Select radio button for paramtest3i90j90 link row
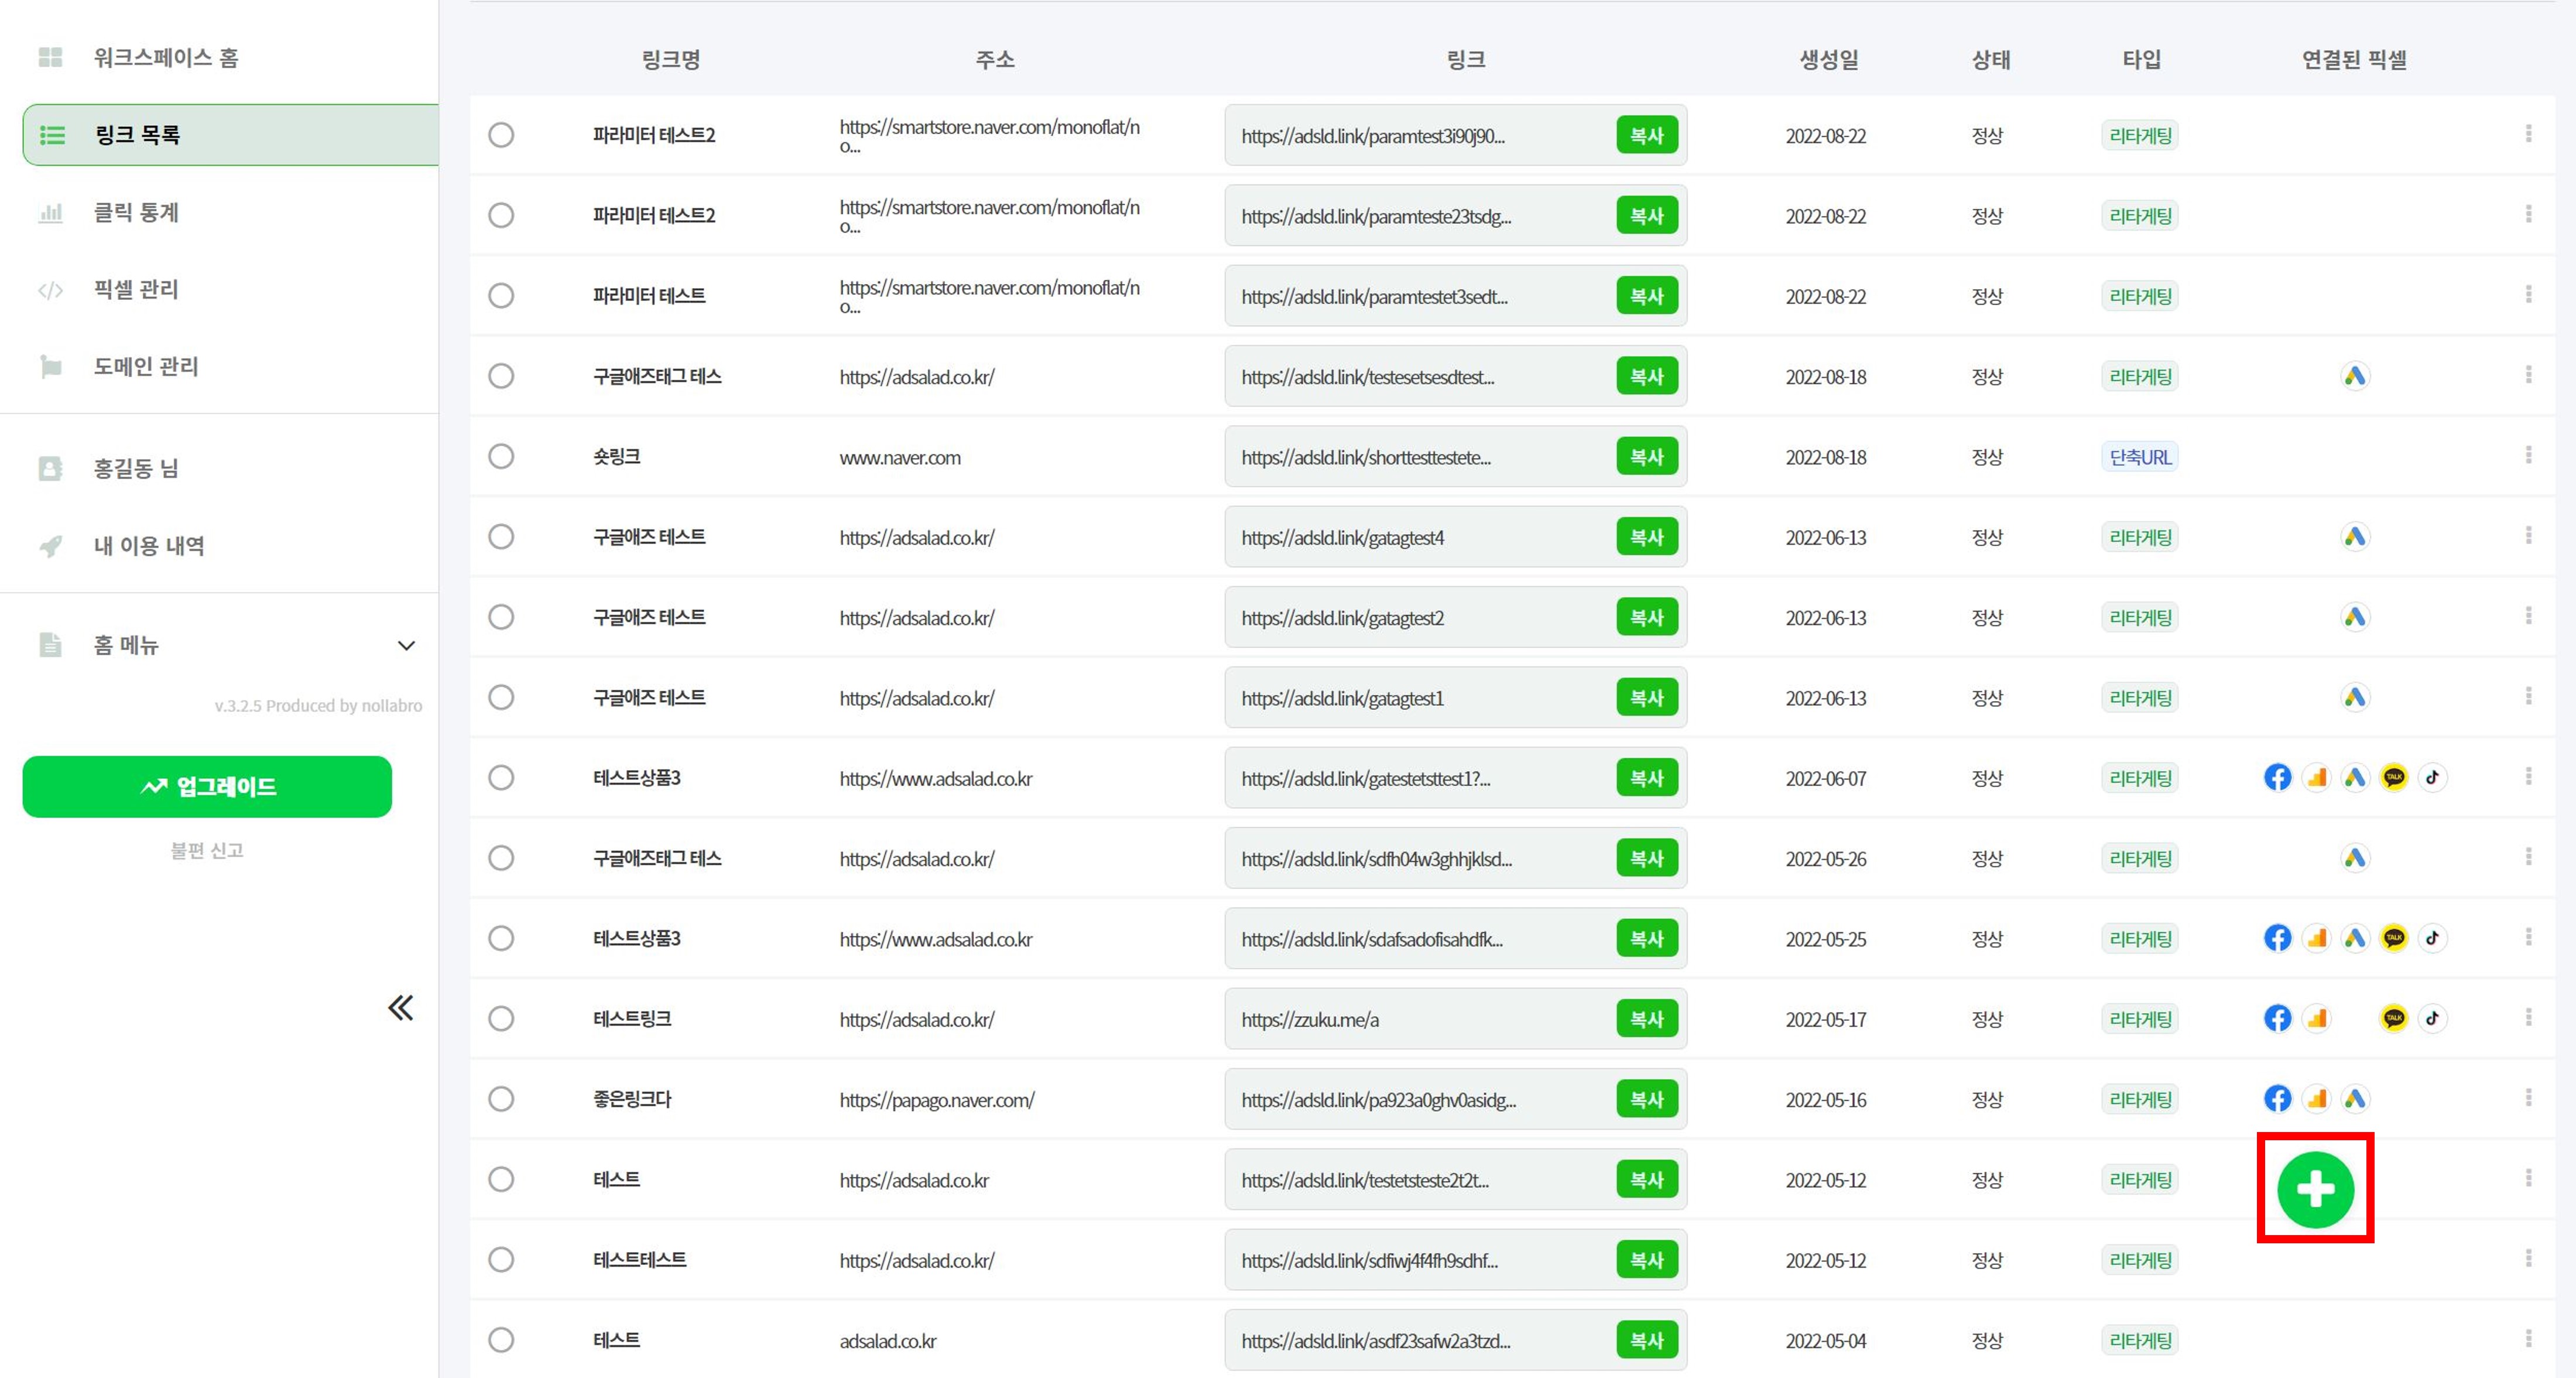This screenshot has width=2576, height=1378. click(x=501, y=135)
